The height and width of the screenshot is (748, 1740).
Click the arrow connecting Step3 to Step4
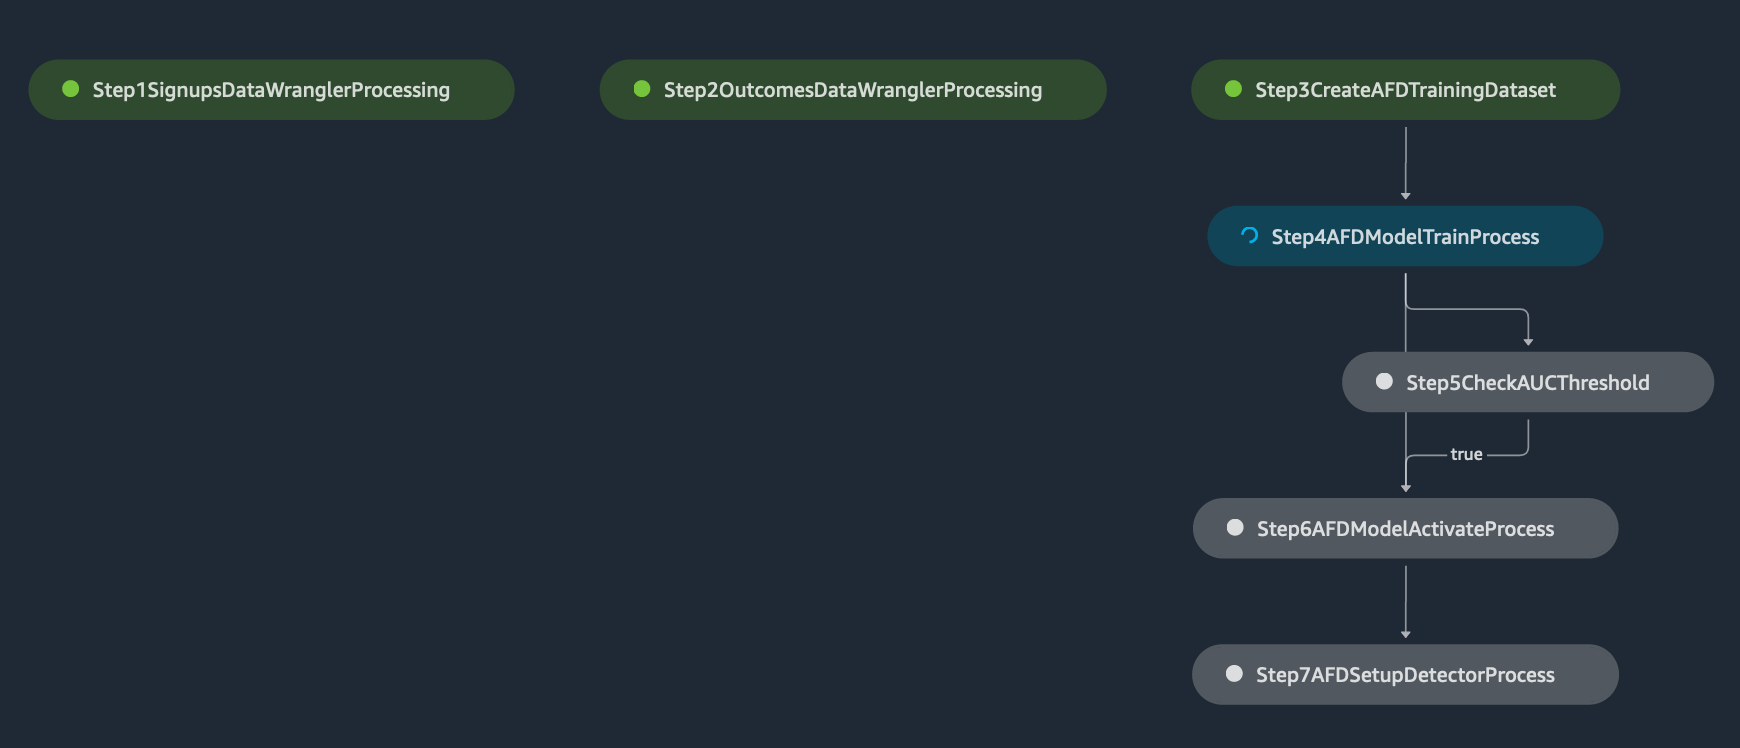tap(1405, 163)
